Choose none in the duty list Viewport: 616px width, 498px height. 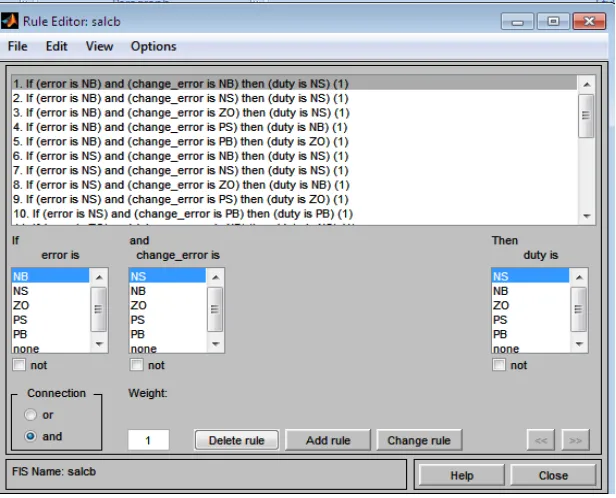[x=530, y=348]
